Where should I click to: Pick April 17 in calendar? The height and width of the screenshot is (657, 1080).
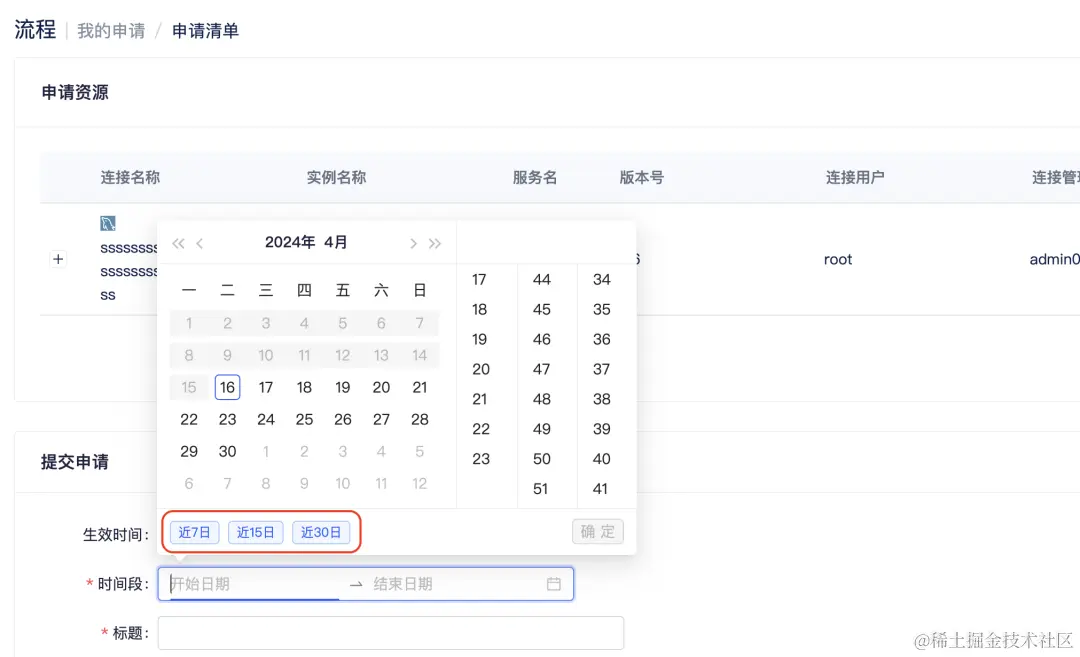266,387
